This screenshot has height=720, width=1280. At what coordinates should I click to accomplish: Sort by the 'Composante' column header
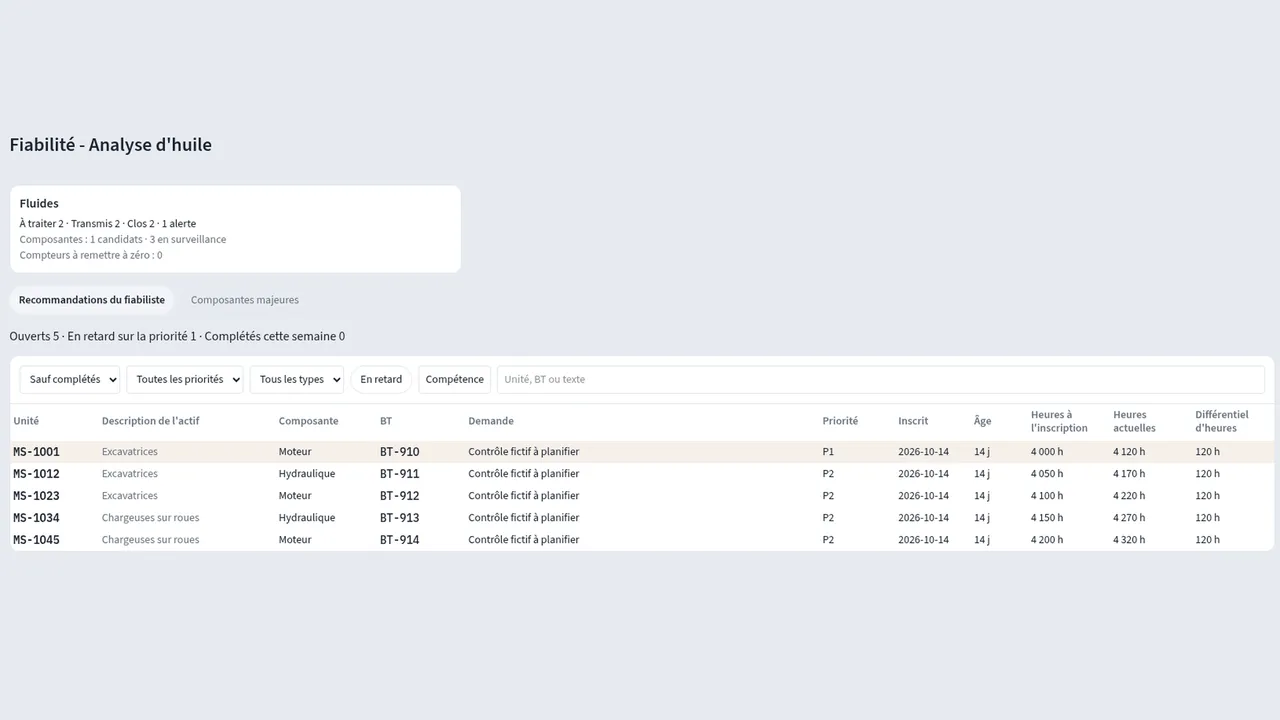308,421
